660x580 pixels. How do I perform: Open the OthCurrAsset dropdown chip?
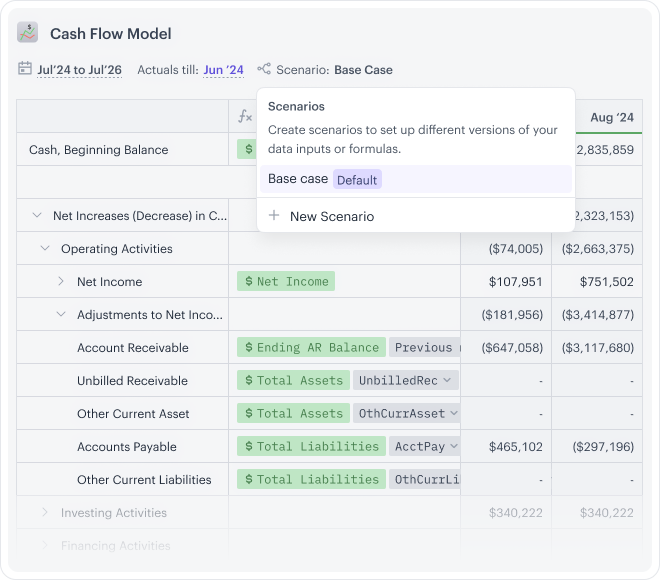pyautogui.click(x=407, y=413)
